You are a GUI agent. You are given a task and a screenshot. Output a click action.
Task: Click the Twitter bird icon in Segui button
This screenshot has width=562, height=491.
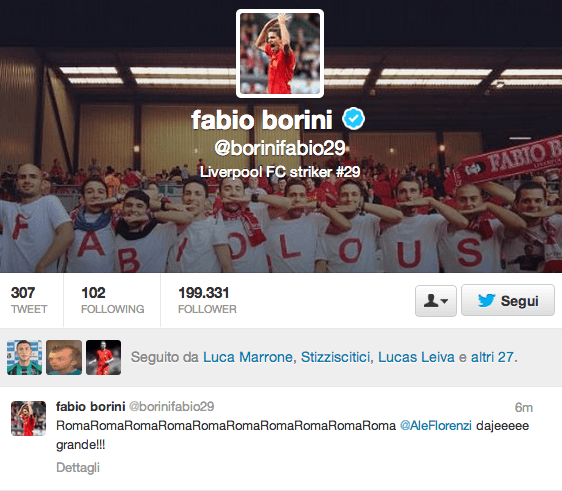click(486, 300)
